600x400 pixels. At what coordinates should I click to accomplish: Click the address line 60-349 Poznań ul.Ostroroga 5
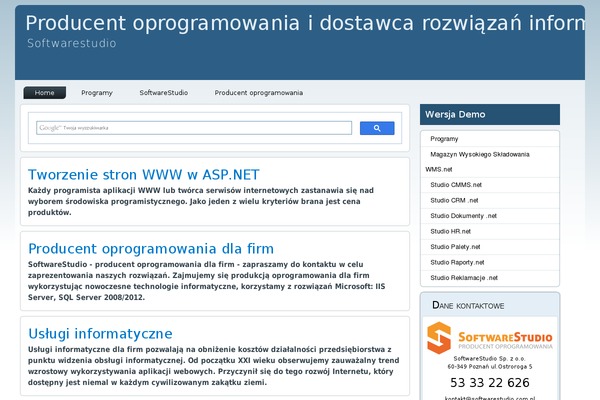point(490,367)
